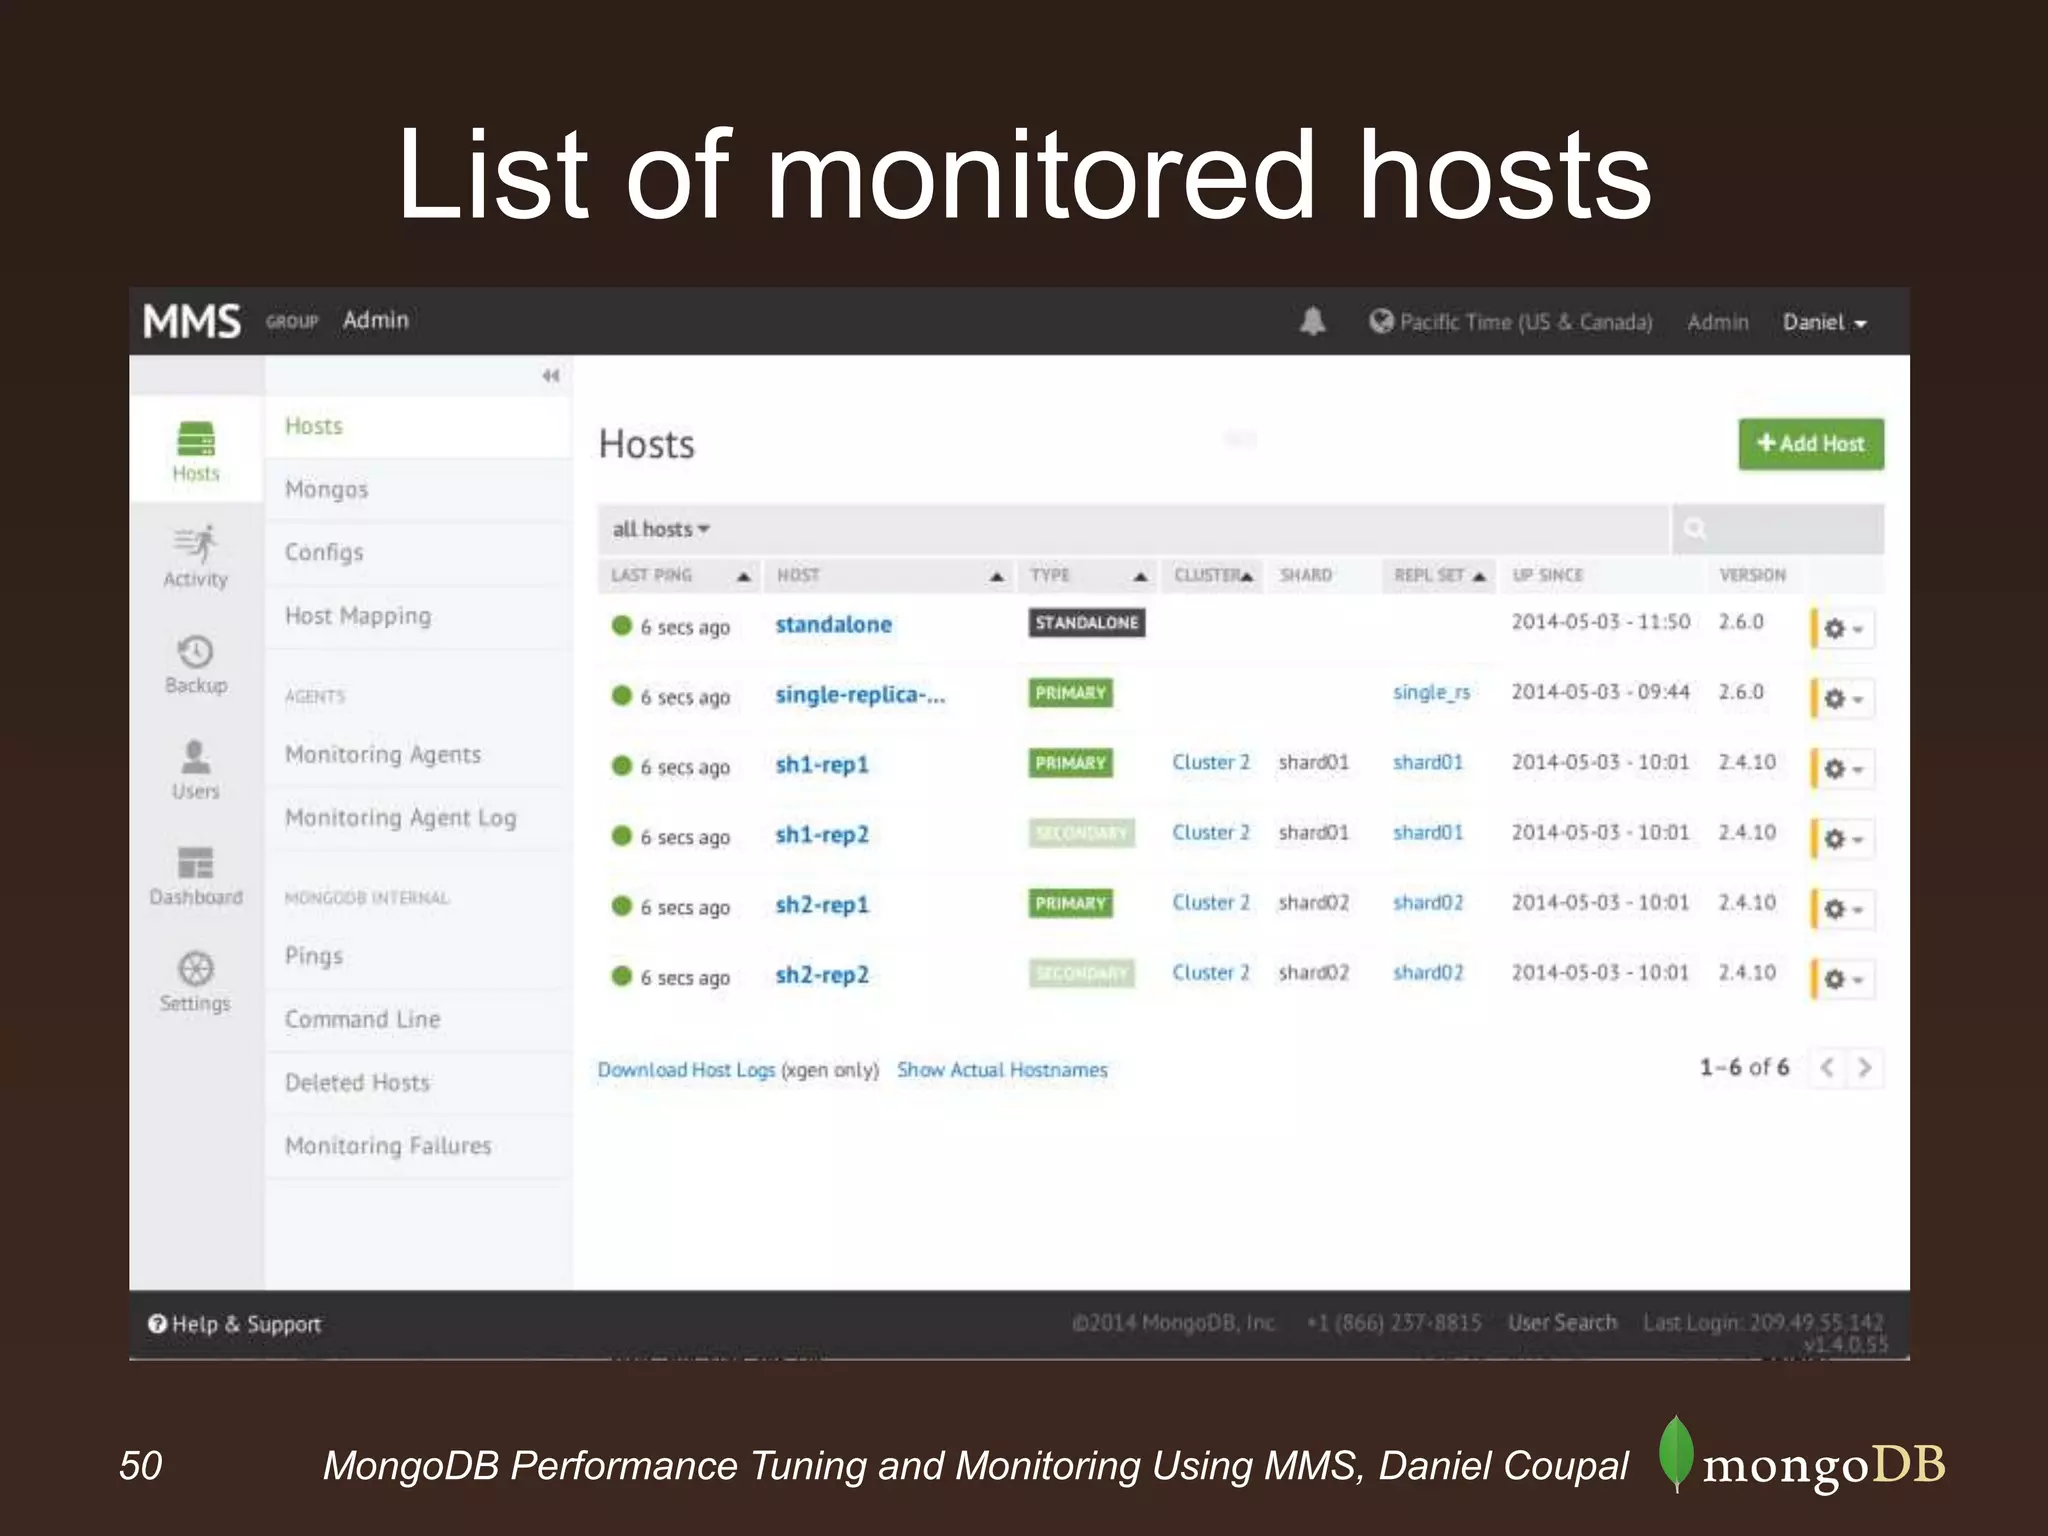Click the Admin group name
Image resolution: width=2048 pixels, height=1536 pixels.
pos(376,320)
